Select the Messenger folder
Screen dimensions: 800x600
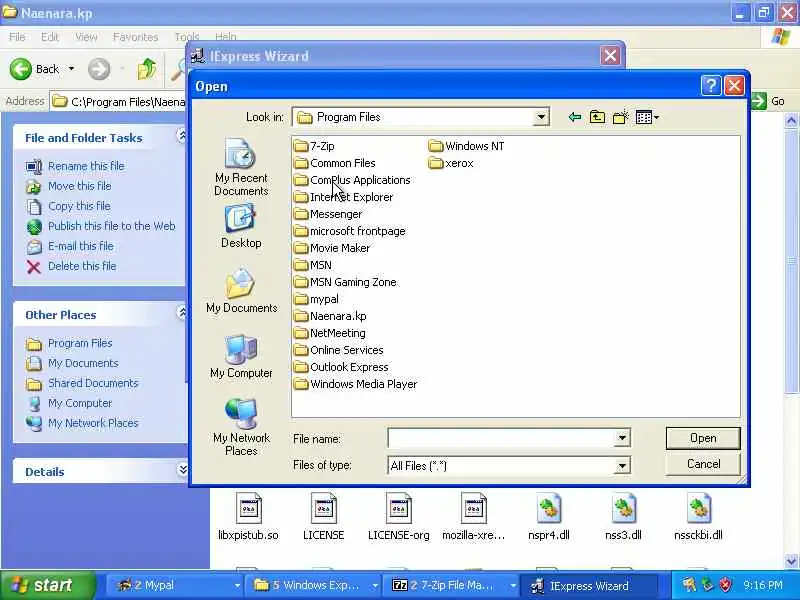[329, 214]
